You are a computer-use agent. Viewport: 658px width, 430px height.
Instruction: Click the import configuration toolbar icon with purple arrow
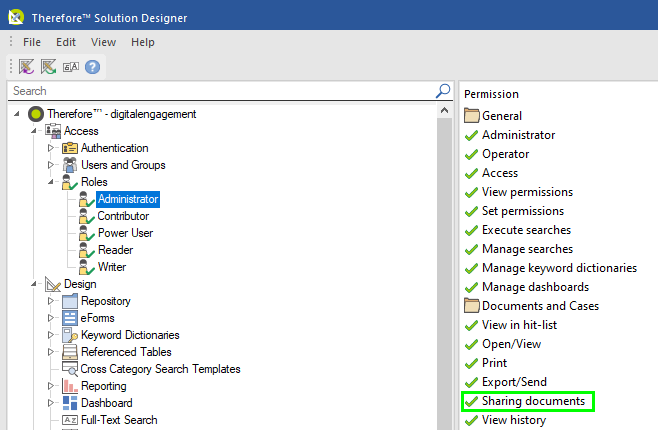click(26, 67)
